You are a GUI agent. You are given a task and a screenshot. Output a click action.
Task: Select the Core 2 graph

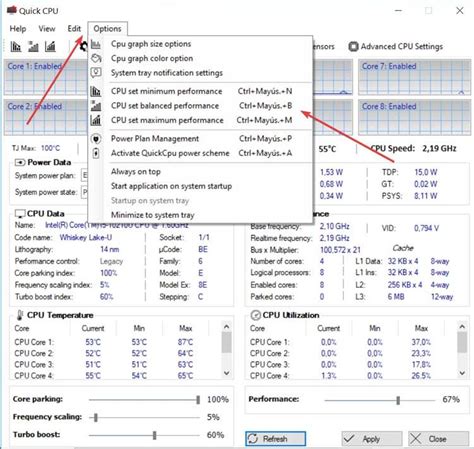[x=46, y=117]
